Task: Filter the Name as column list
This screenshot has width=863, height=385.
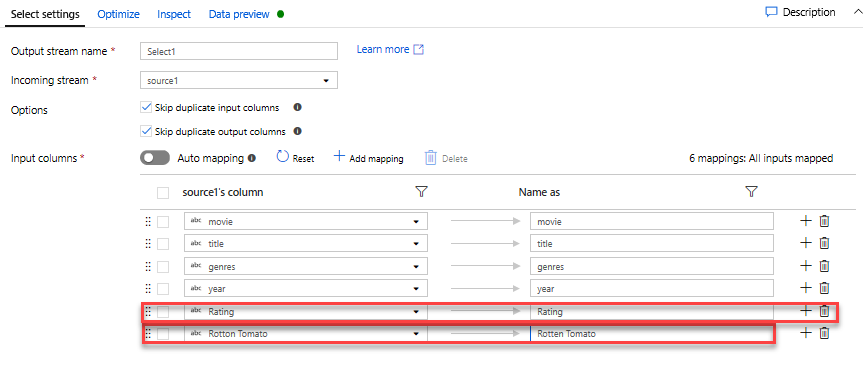Action: pyautogui.click(x=751, y=191)
